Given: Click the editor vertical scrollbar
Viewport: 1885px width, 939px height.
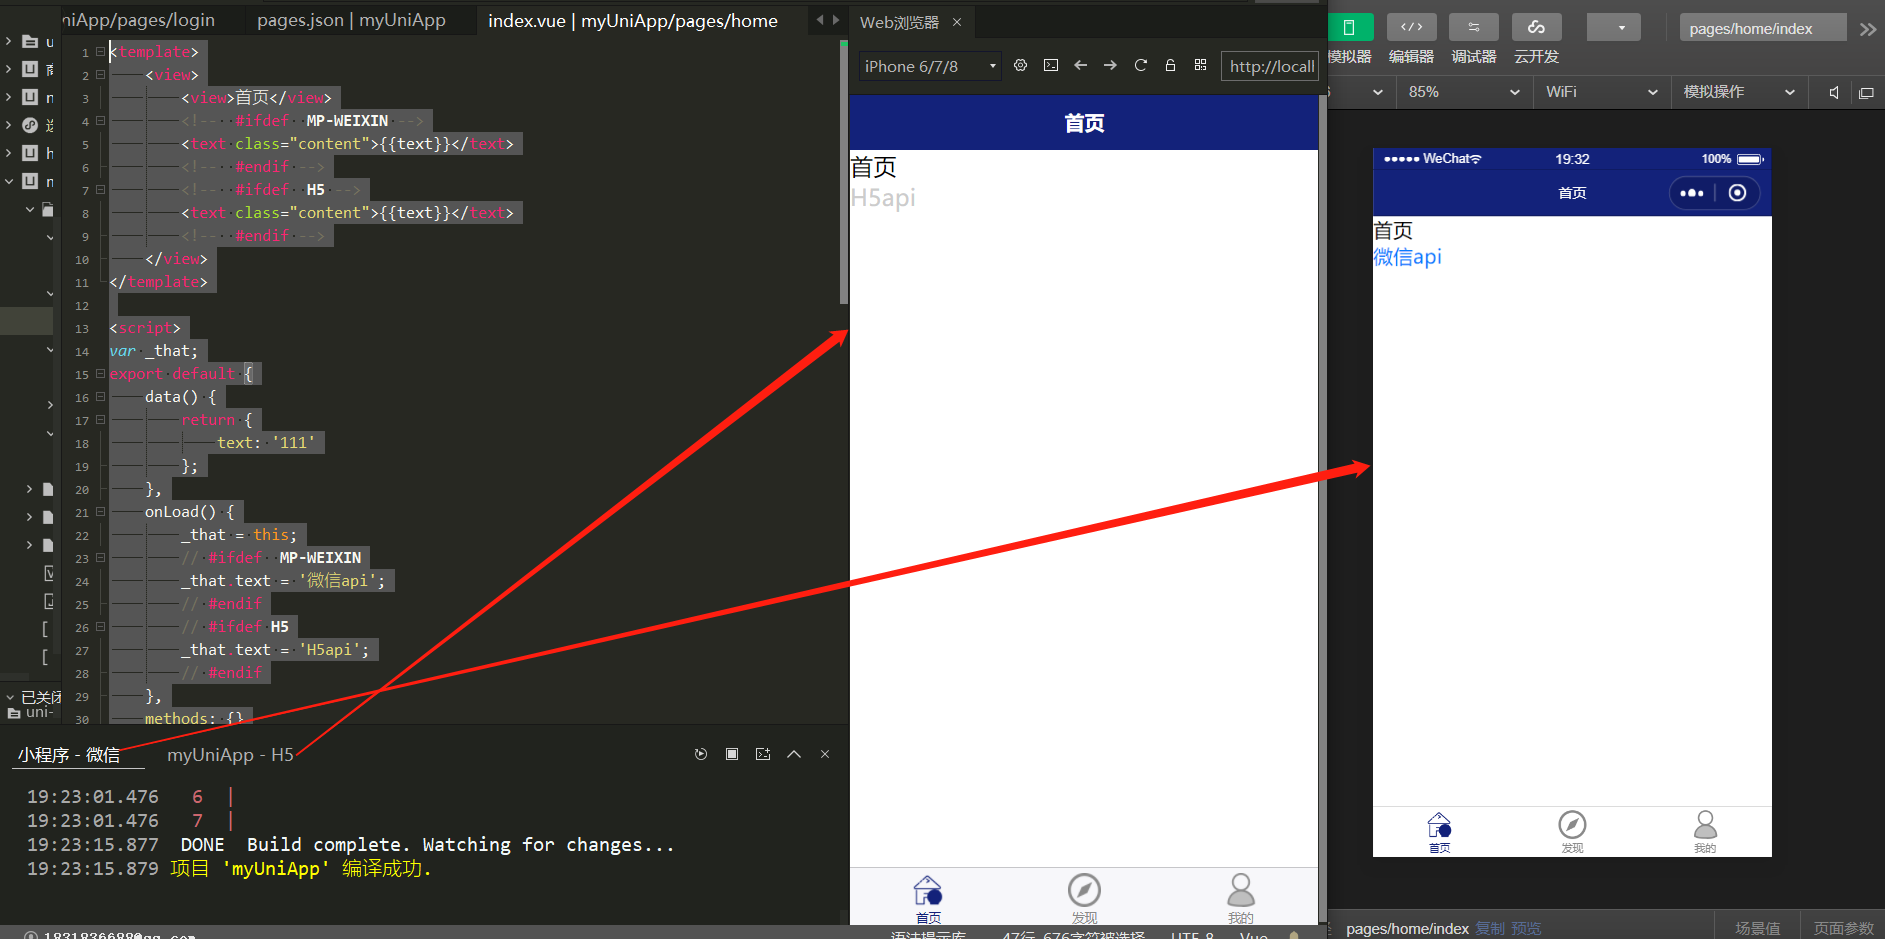Looking at the screenshot, I should (x=844, y=173).
